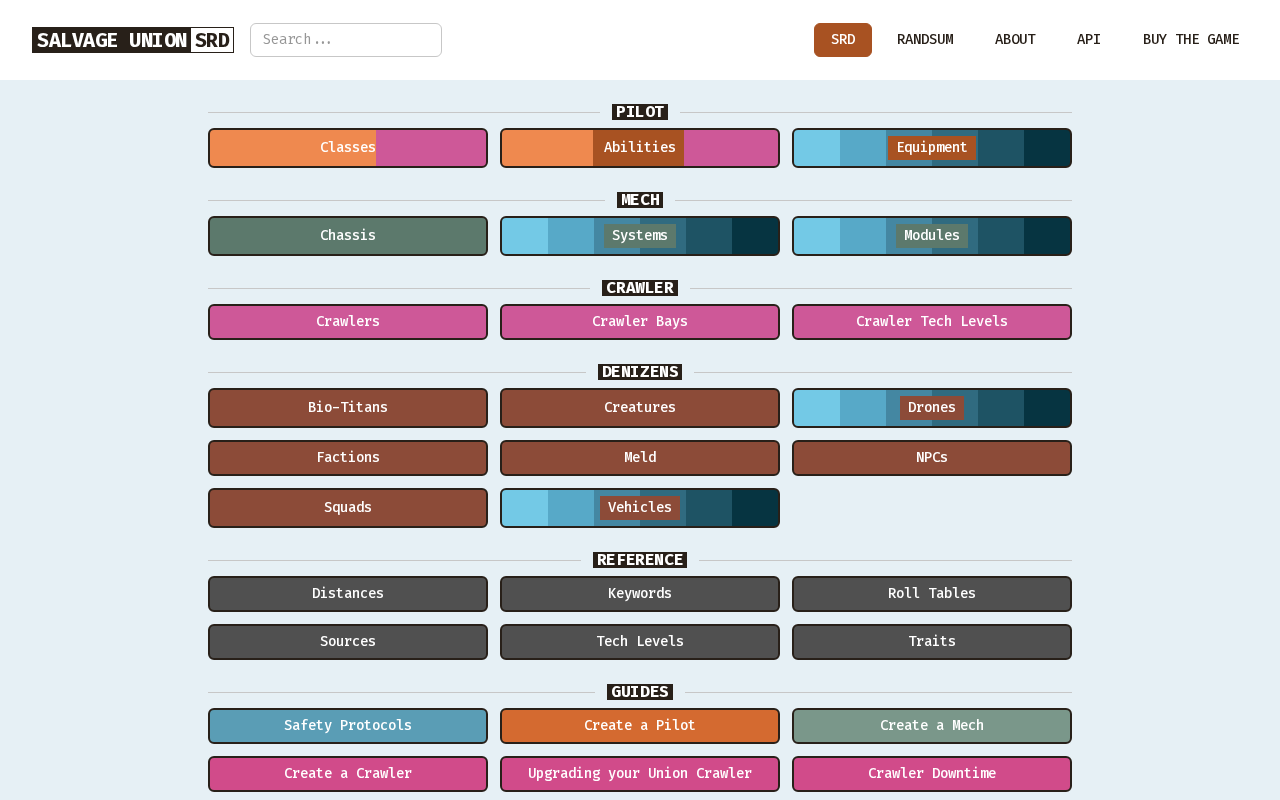The image size is (1280, 800).
Task: Go to the Squads page
Action: tap(348, 508)
